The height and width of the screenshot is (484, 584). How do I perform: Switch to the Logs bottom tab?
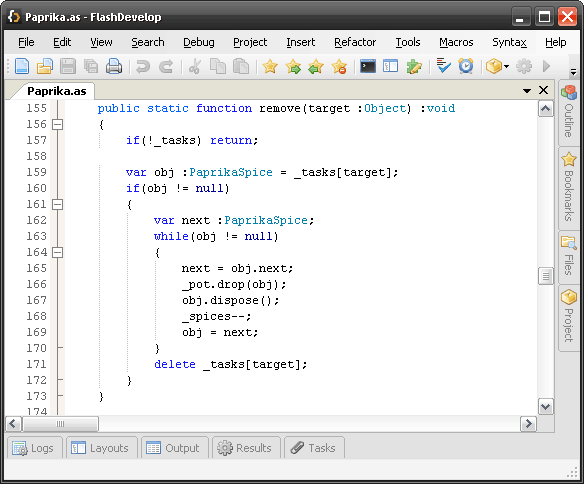point(35,448)
